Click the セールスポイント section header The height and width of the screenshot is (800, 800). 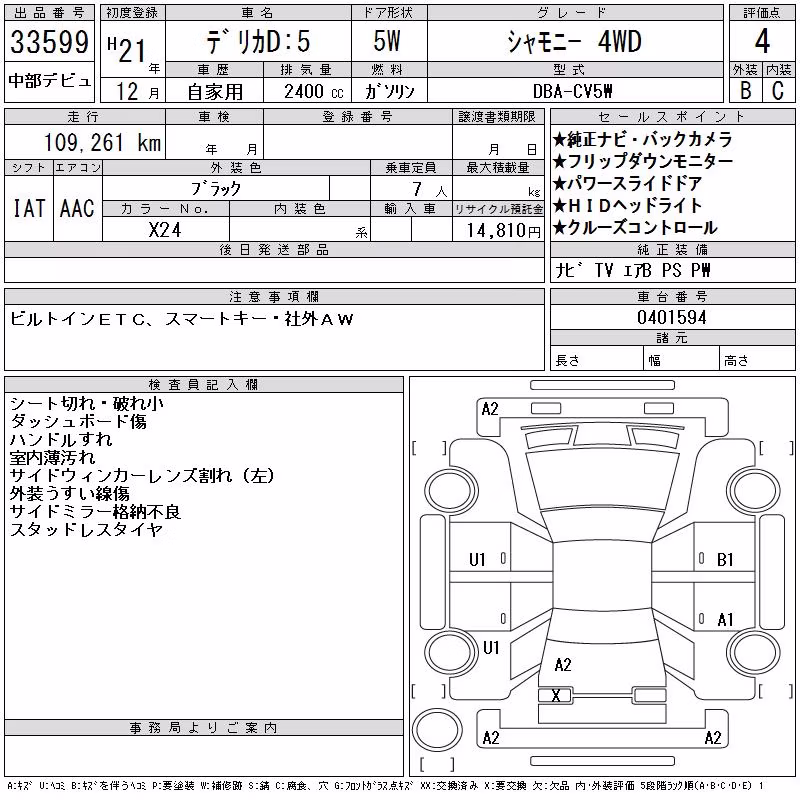[x=672, y=117]
